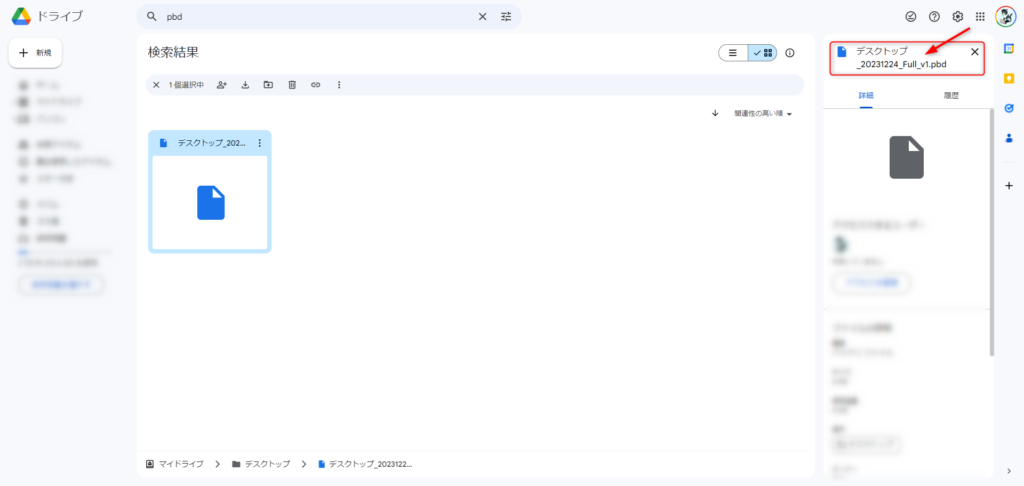Viewport: 1024px width, 486px height.
Task: Delete the selected file with trash icon
Action: coord(292,85)
